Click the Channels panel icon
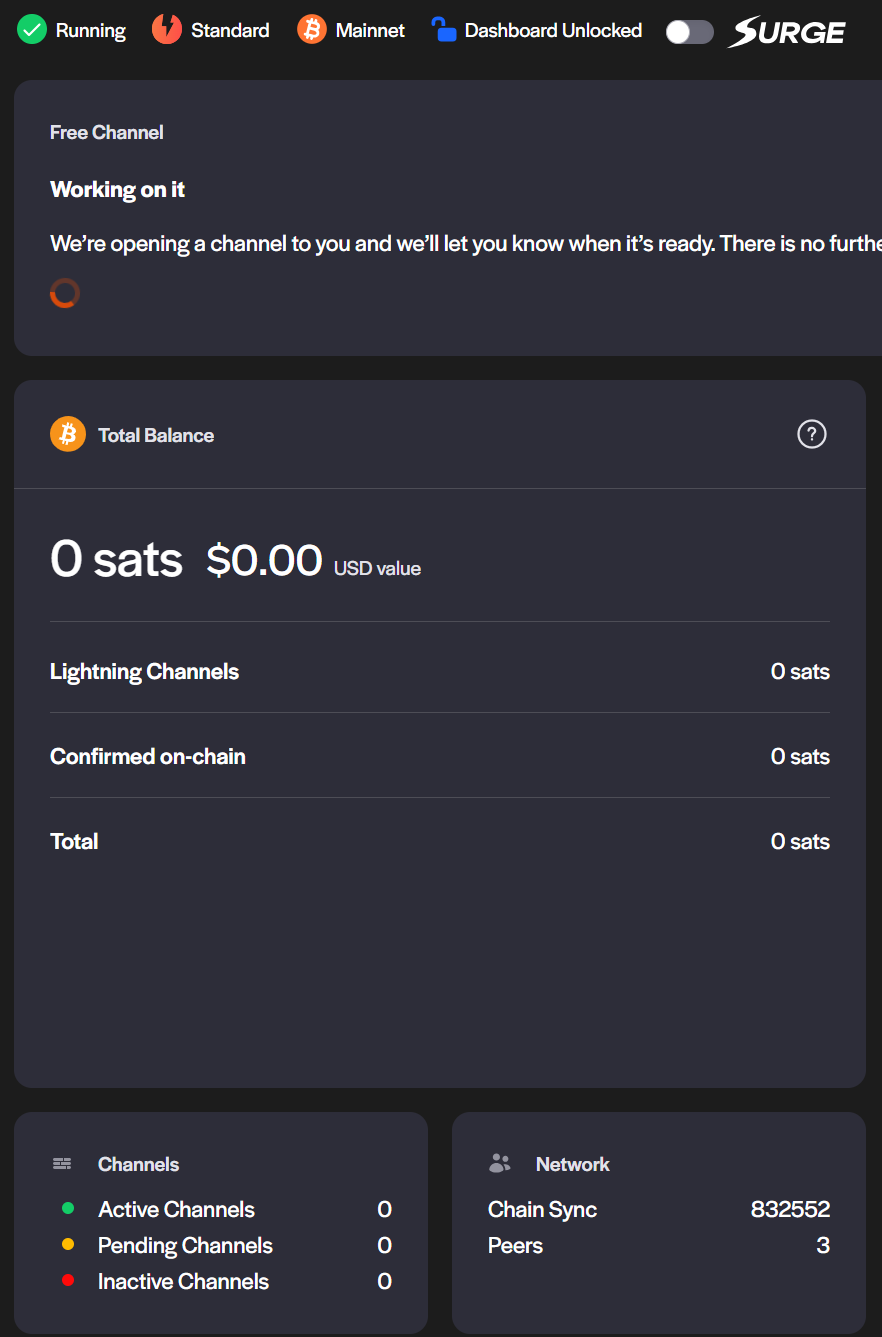The width and height of the screenshot is (882, 1337). click(x=62, y=1164)
